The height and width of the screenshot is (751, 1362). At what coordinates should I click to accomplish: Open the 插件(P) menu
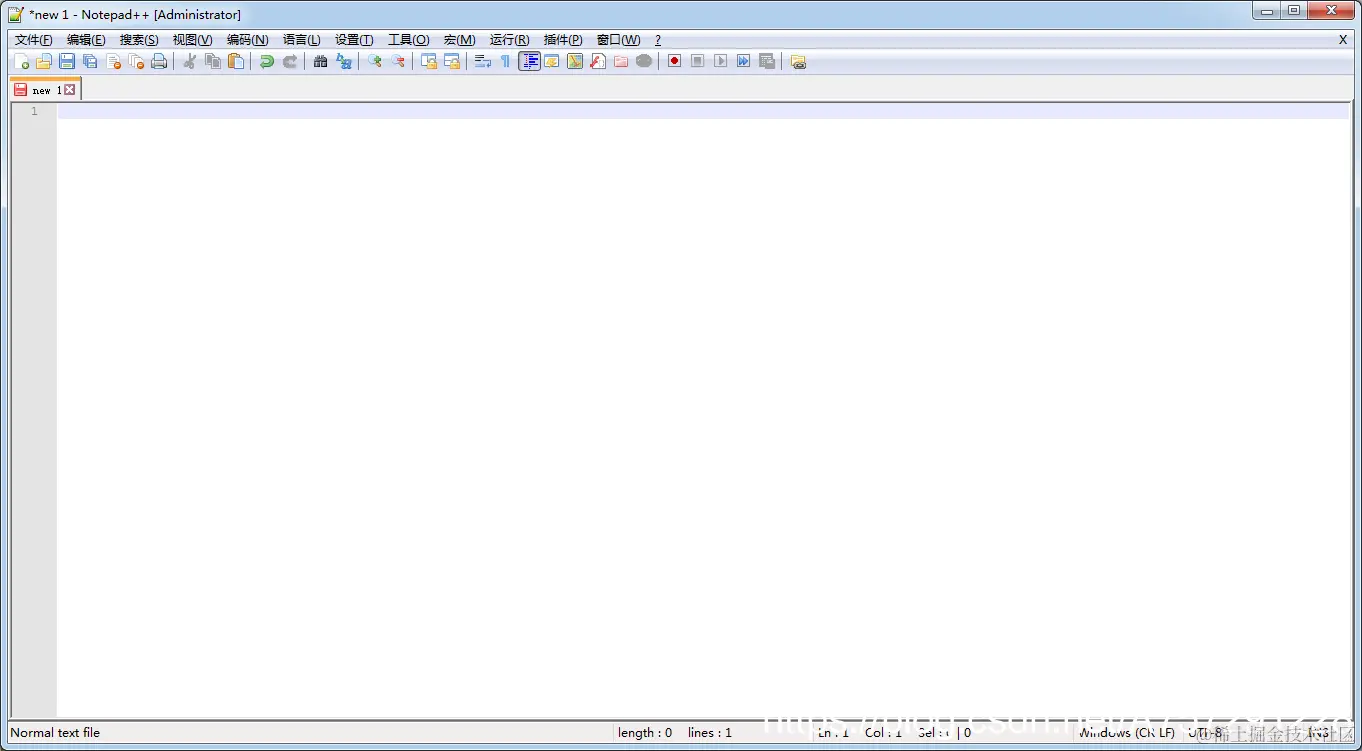pos(563,40)
